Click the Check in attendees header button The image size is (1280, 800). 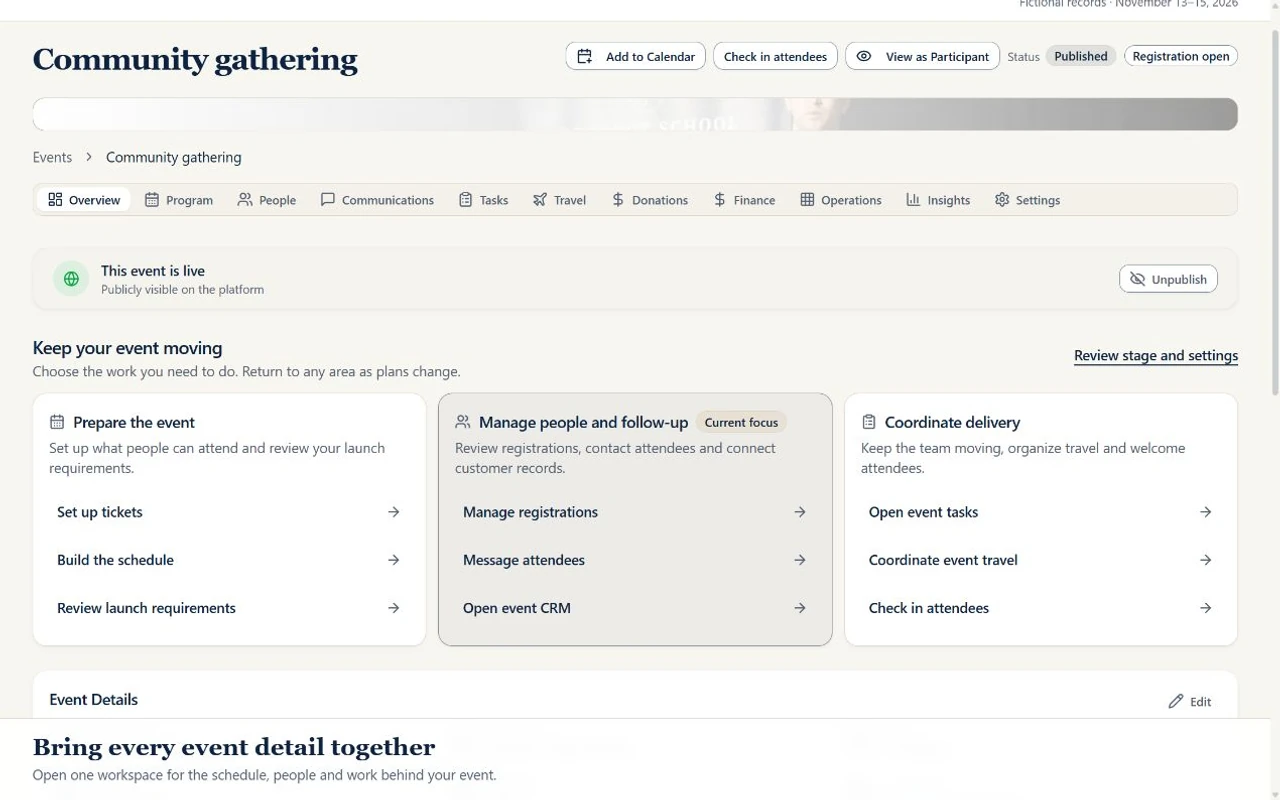point(775,56)
